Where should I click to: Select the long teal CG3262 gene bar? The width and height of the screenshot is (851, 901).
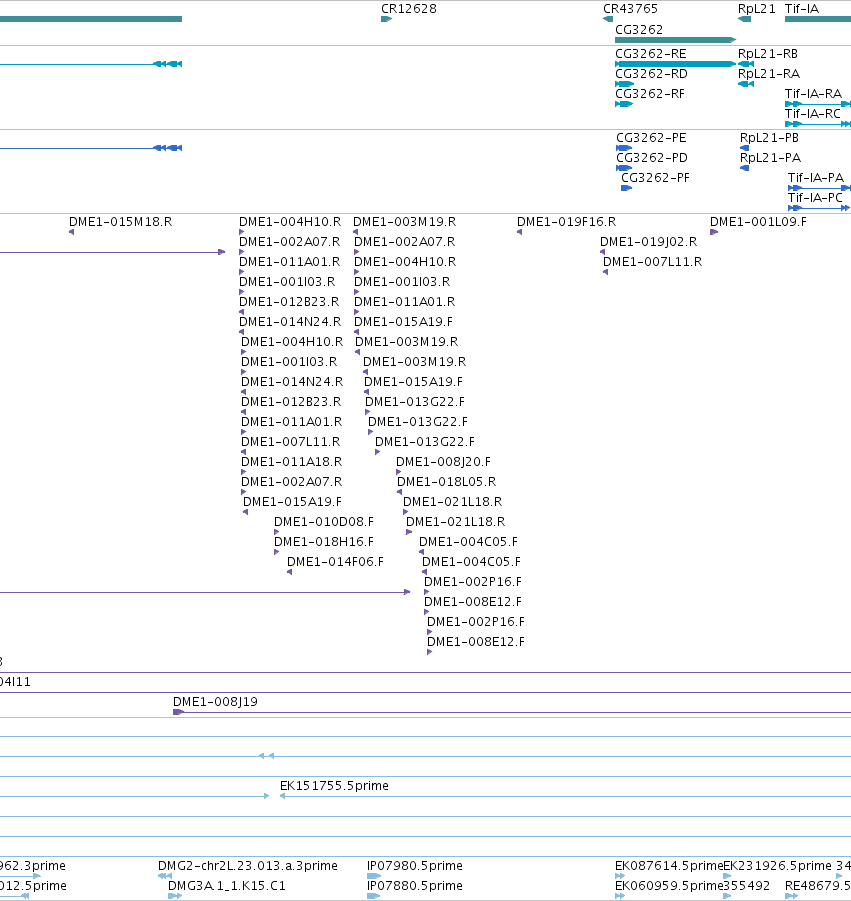[x=675, y=40]
